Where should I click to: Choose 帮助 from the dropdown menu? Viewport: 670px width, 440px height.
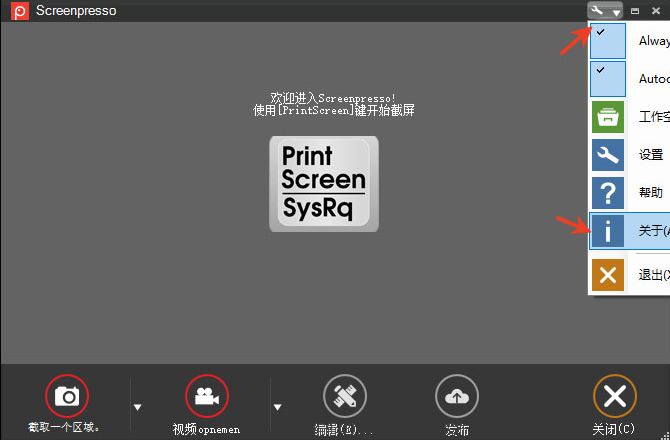651,193
